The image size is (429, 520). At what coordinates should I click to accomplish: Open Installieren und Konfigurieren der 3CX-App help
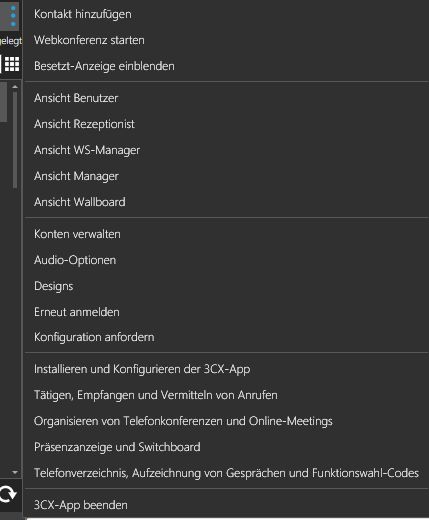(226, 369)
